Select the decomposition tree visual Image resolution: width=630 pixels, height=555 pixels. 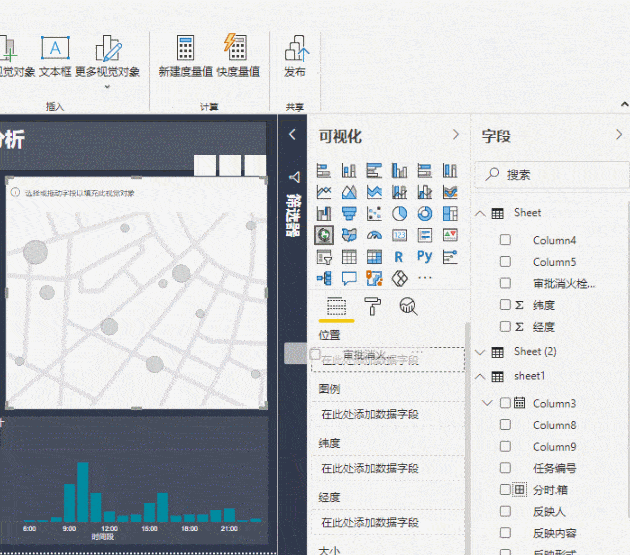coord(324,278)
